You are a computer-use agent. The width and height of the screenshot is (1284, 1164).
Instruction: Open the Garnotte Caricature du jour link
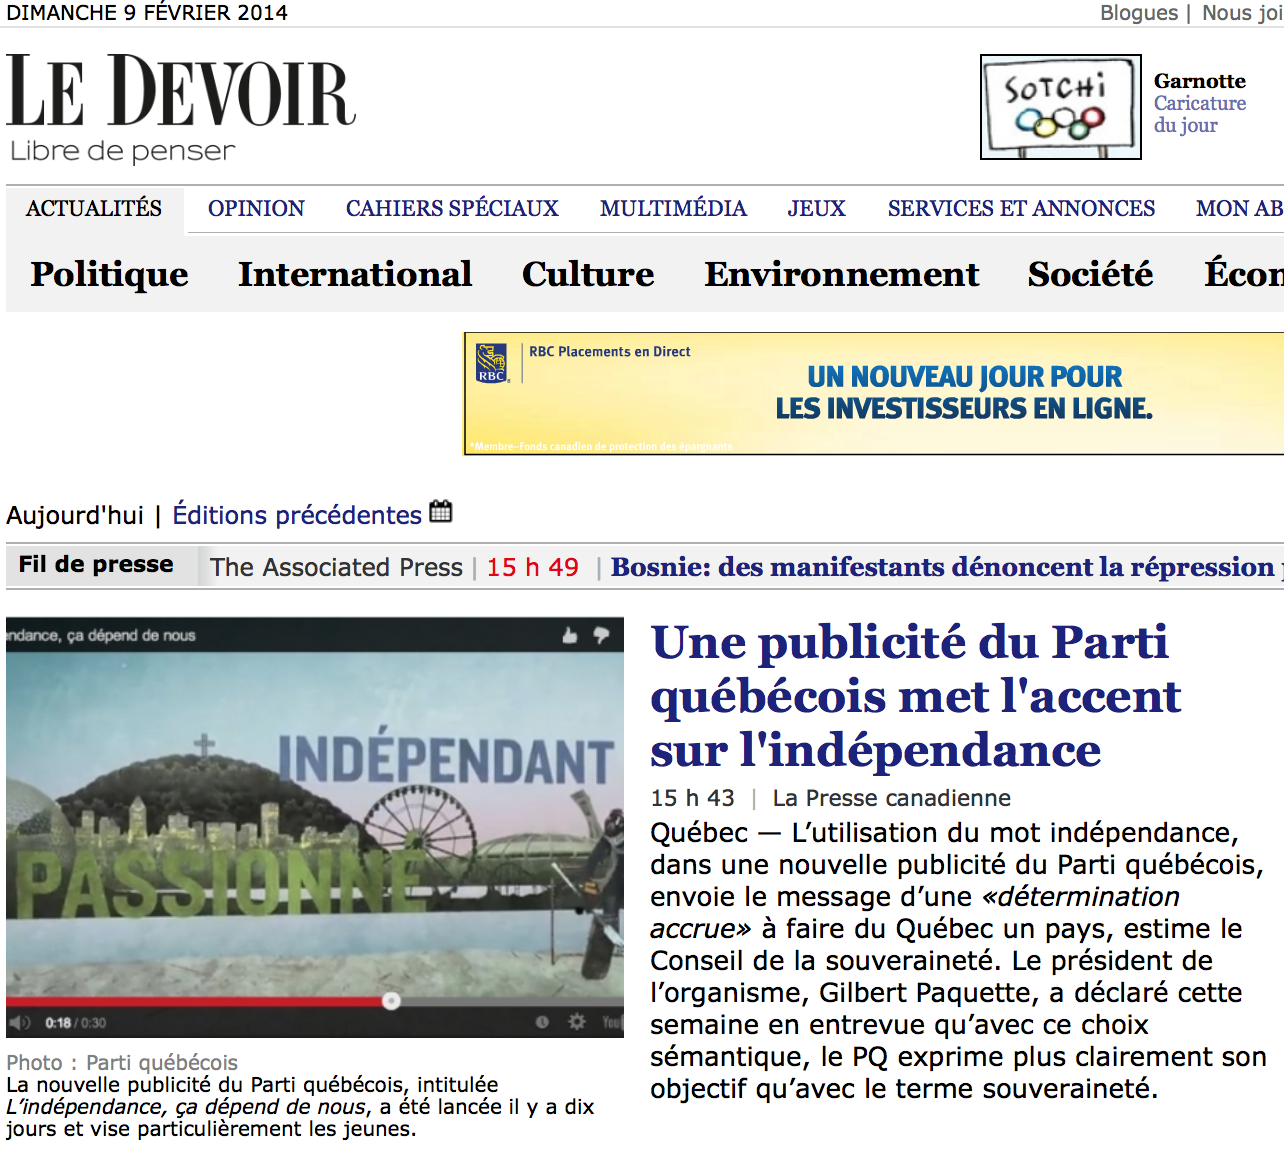pos(1200,103)
